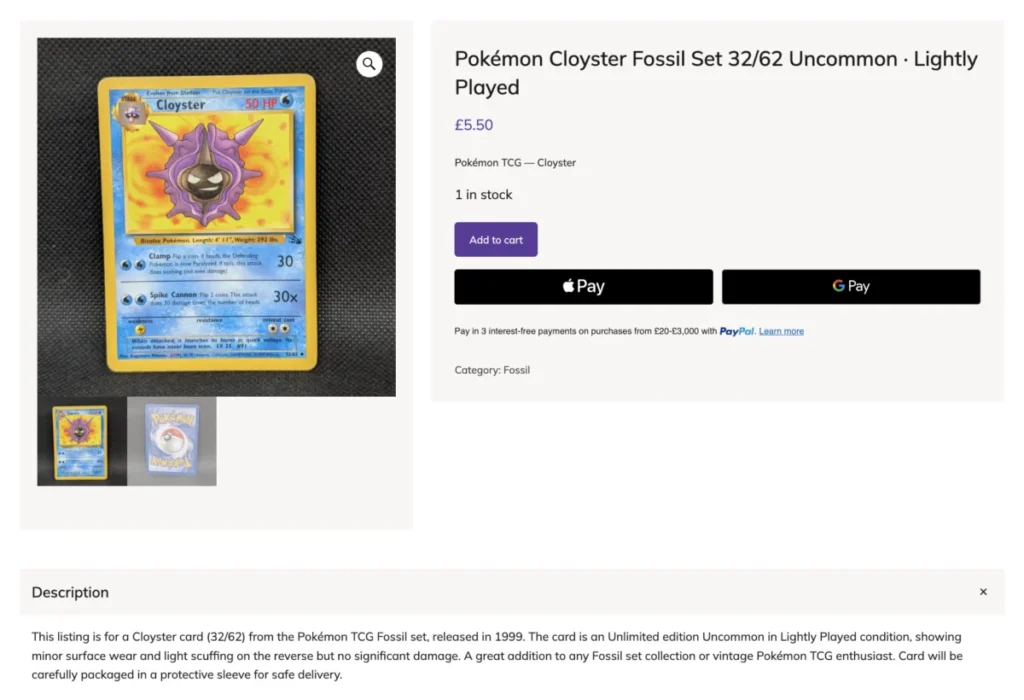Open the Fossil category link
The height and width of the screenshot is (700, 1024).
(x=517, y=370)
